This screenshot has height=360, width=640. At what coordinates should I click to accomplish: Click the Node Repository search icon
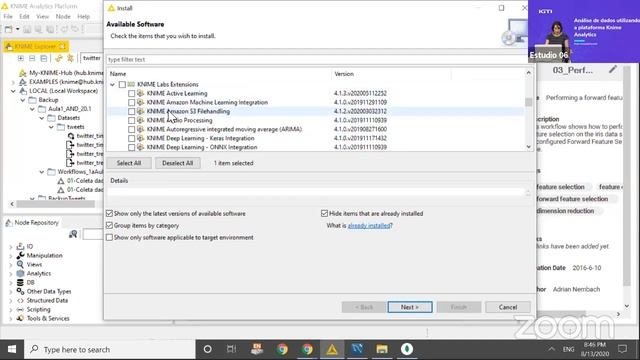coord(73,234)
